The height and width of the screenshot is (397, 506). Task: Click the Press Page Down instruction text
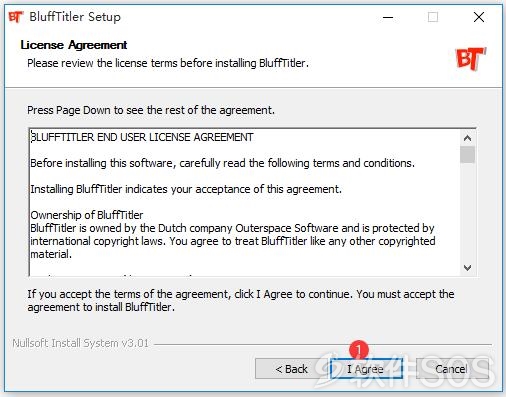click(151, 110)
